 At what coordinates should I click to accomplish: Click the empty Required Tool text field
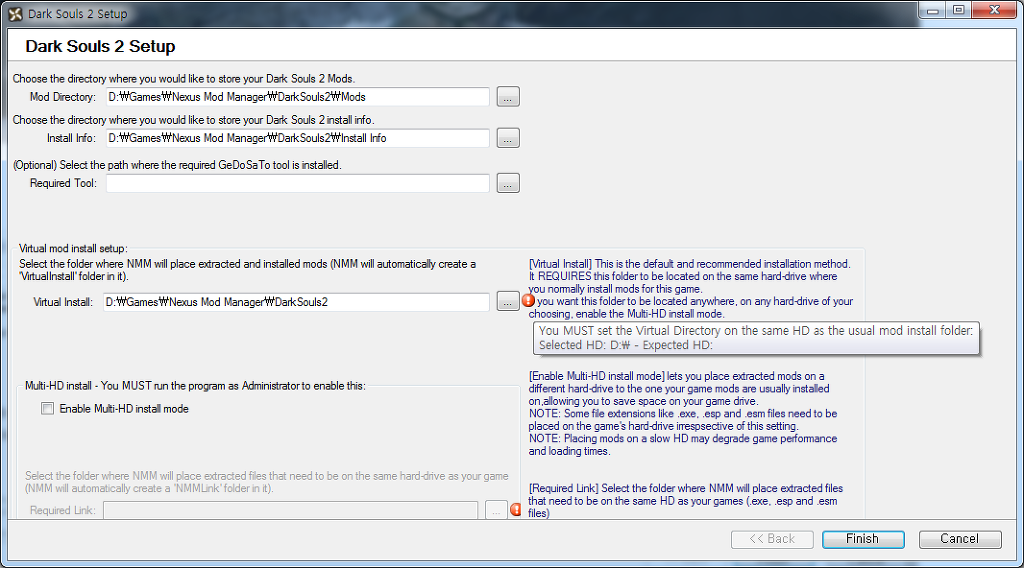[297, 183]
